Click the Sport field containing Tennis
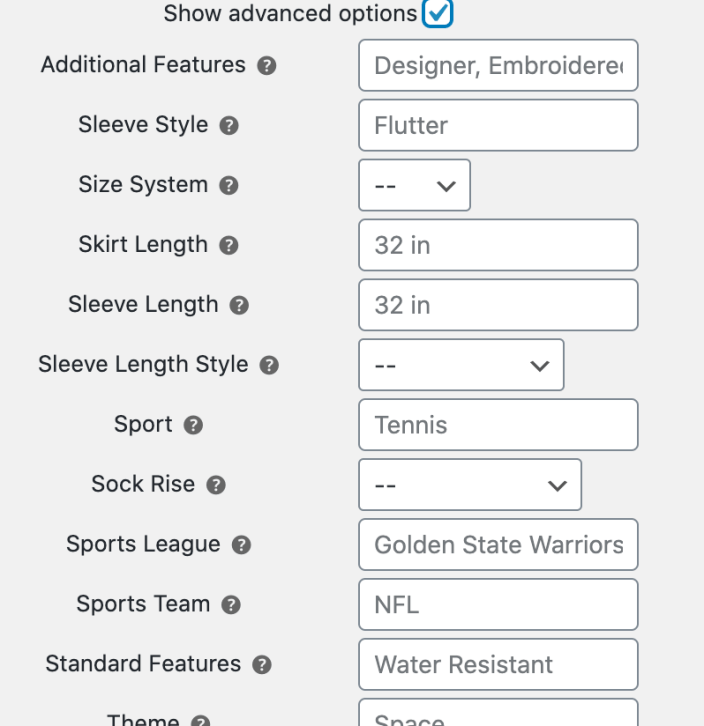Viewport: 704px width, 726px height. (x=498, y=425)
